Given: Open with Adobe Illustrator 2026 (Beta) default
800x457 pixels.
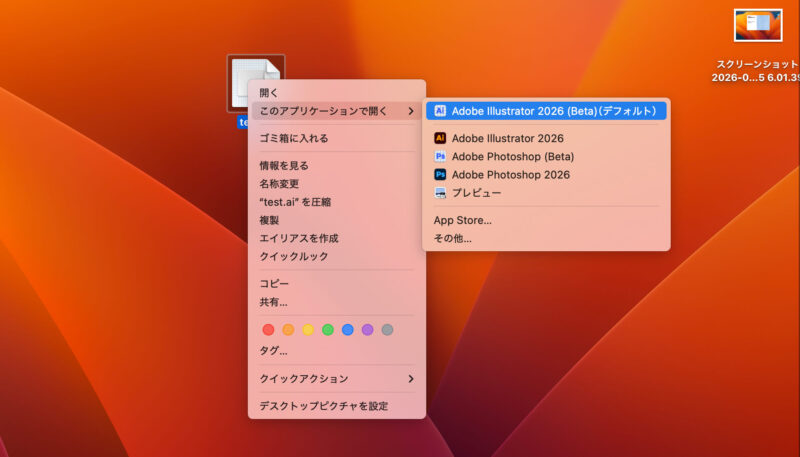Looking at the screenshot, I should [546, 111].
